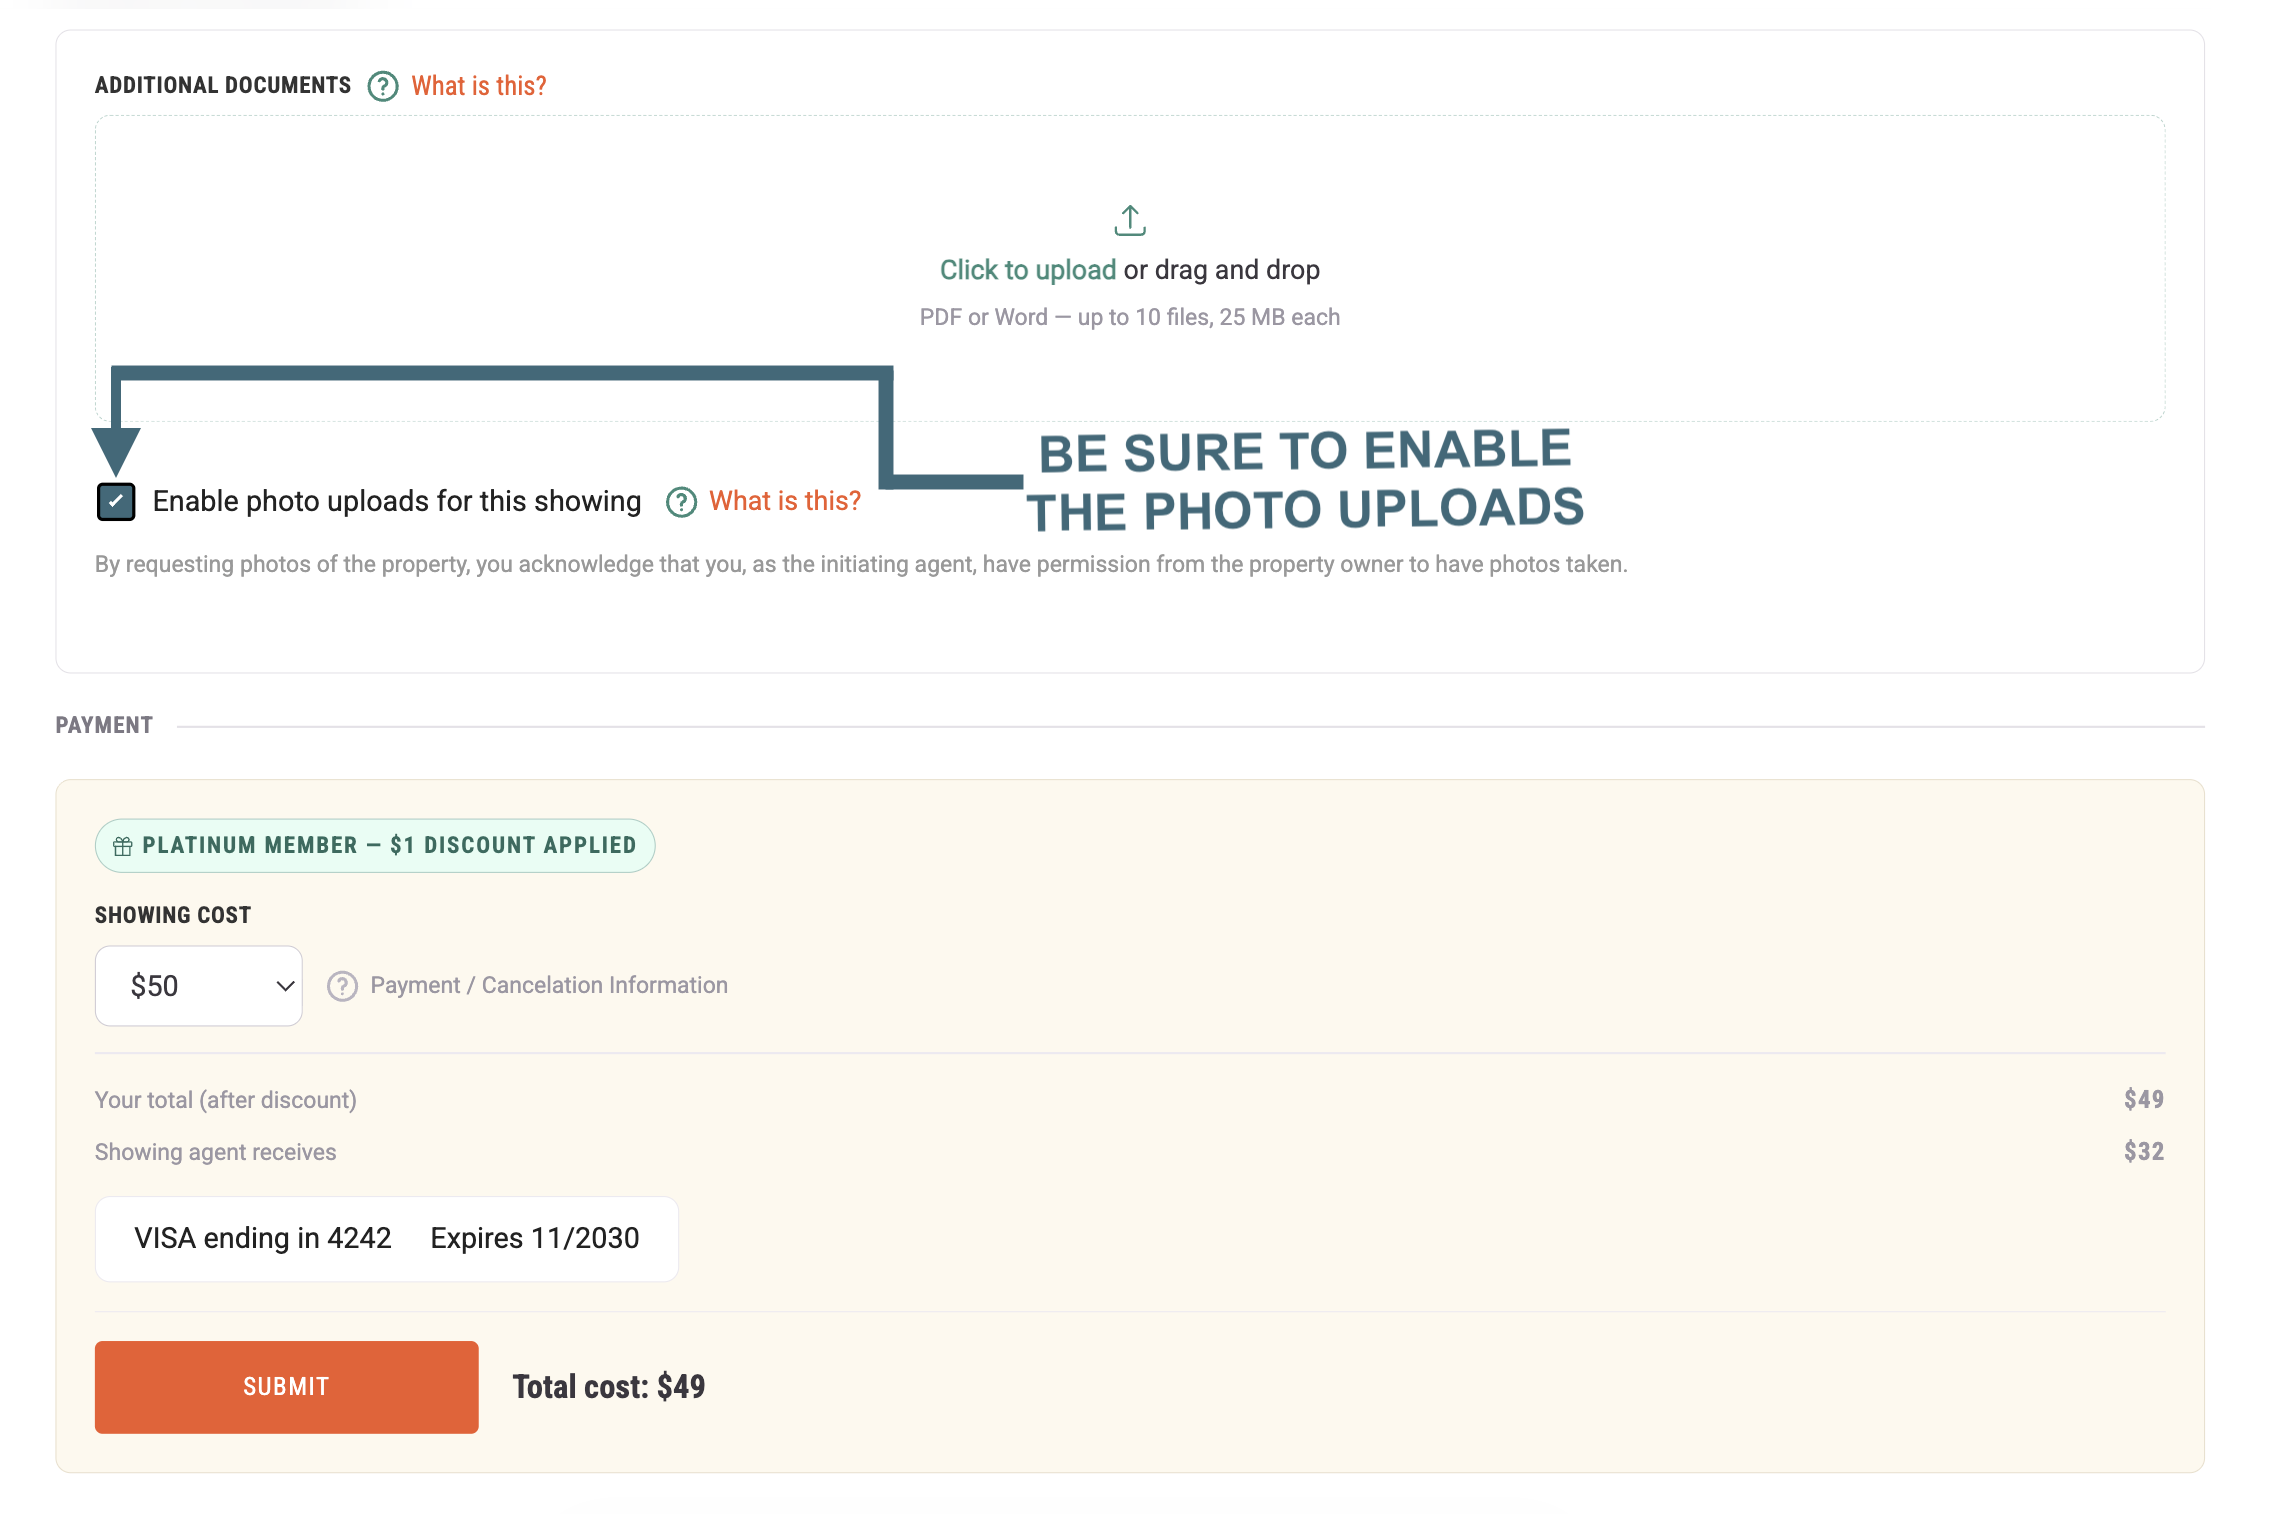This screenshot has height=1514, width=2274.
Task: Click the 'Click to upload' link
Action: [x=1028, y=270]
